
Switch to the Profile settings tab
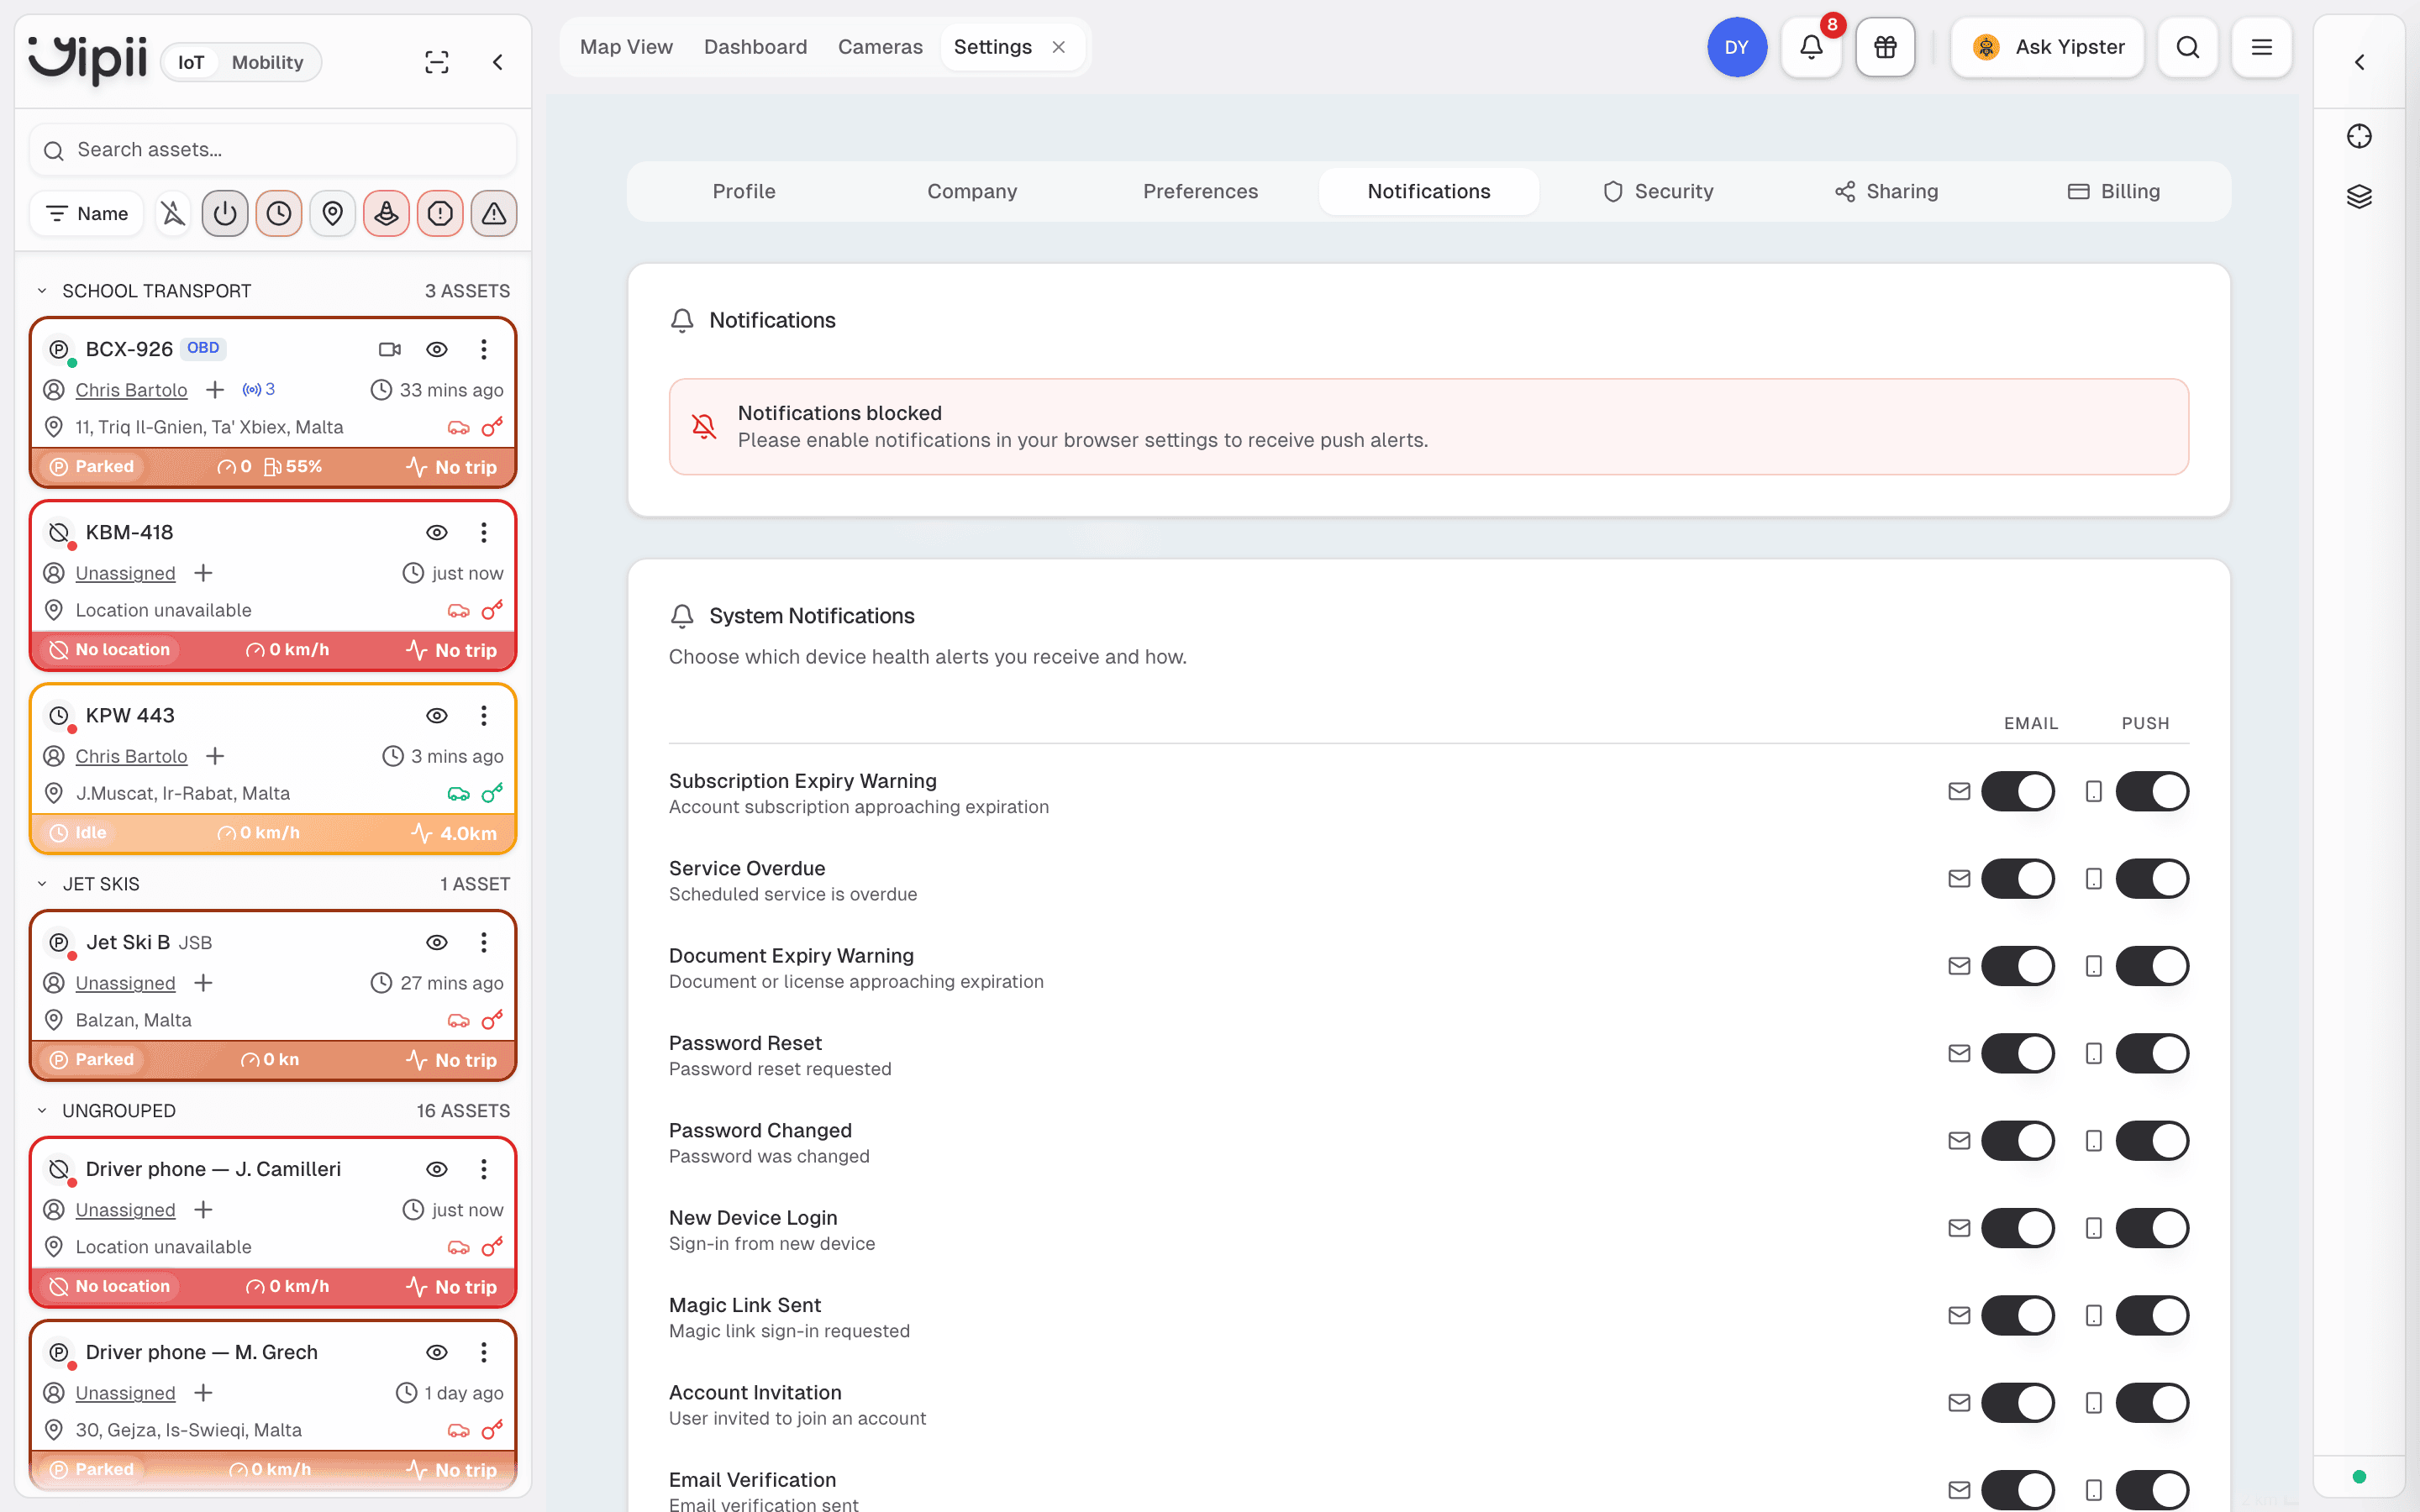tap(744, 191)
